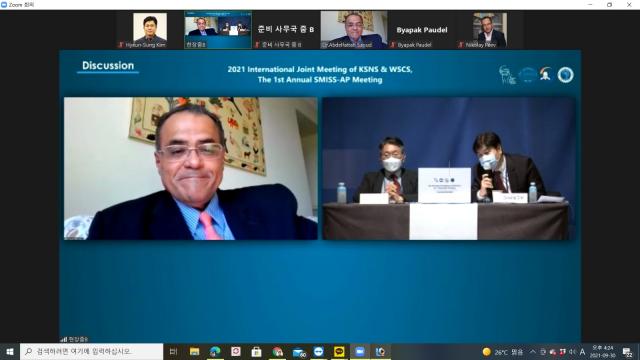Select Abdelfattah Saoud's video thumbnail
Screen dimensions: 640x360
coord(354,30)
